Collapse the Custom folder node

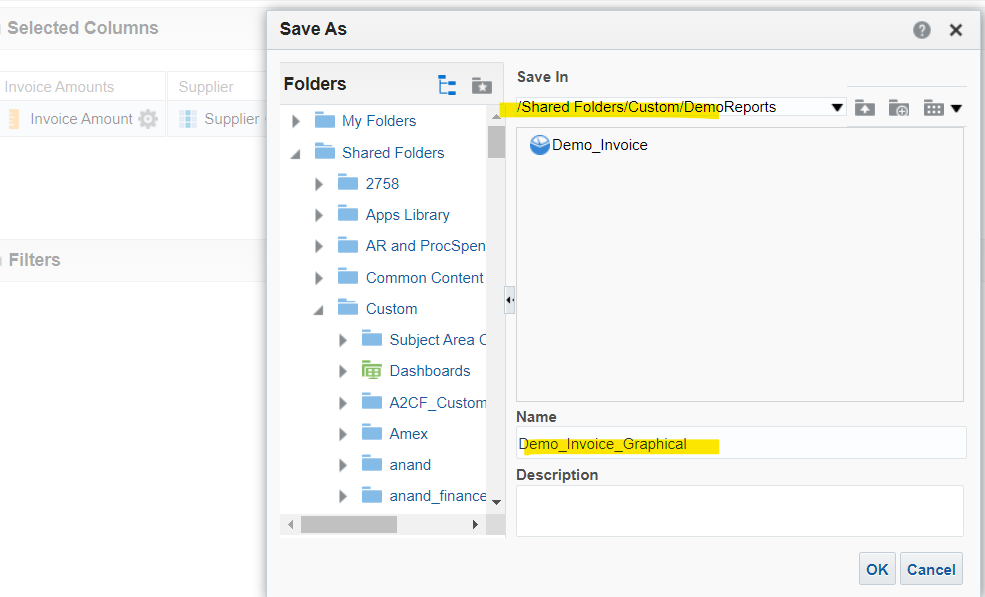click(x=318, y=310)
